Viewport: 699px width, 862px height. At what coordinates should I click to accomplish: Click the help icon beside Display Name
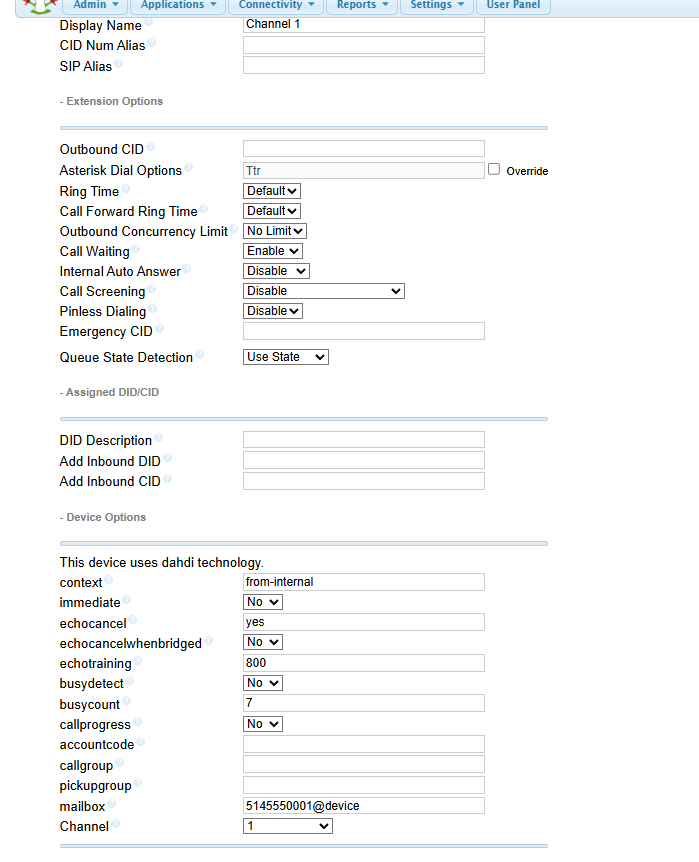pos(148,23)
